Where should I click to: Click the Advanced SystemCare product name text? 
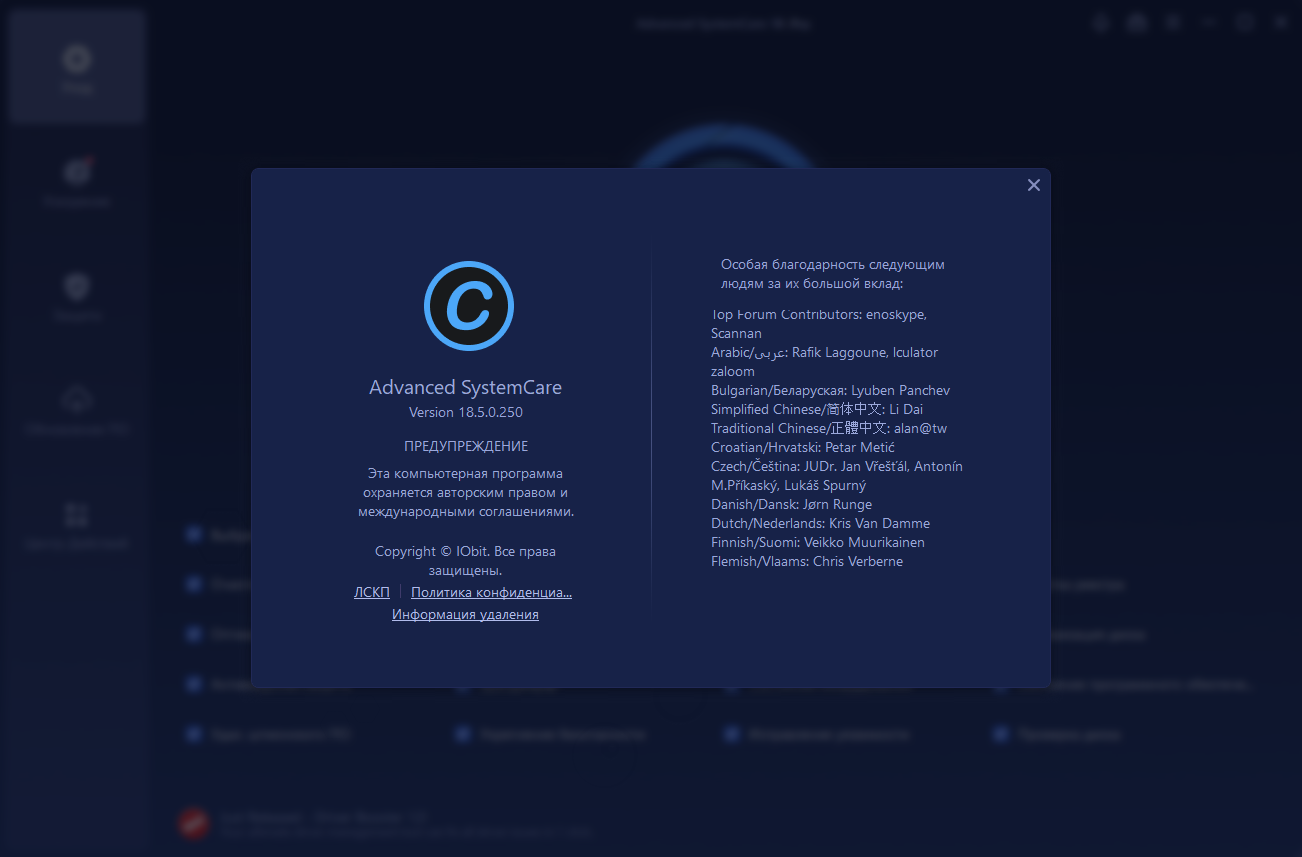(x=466, y=387)
